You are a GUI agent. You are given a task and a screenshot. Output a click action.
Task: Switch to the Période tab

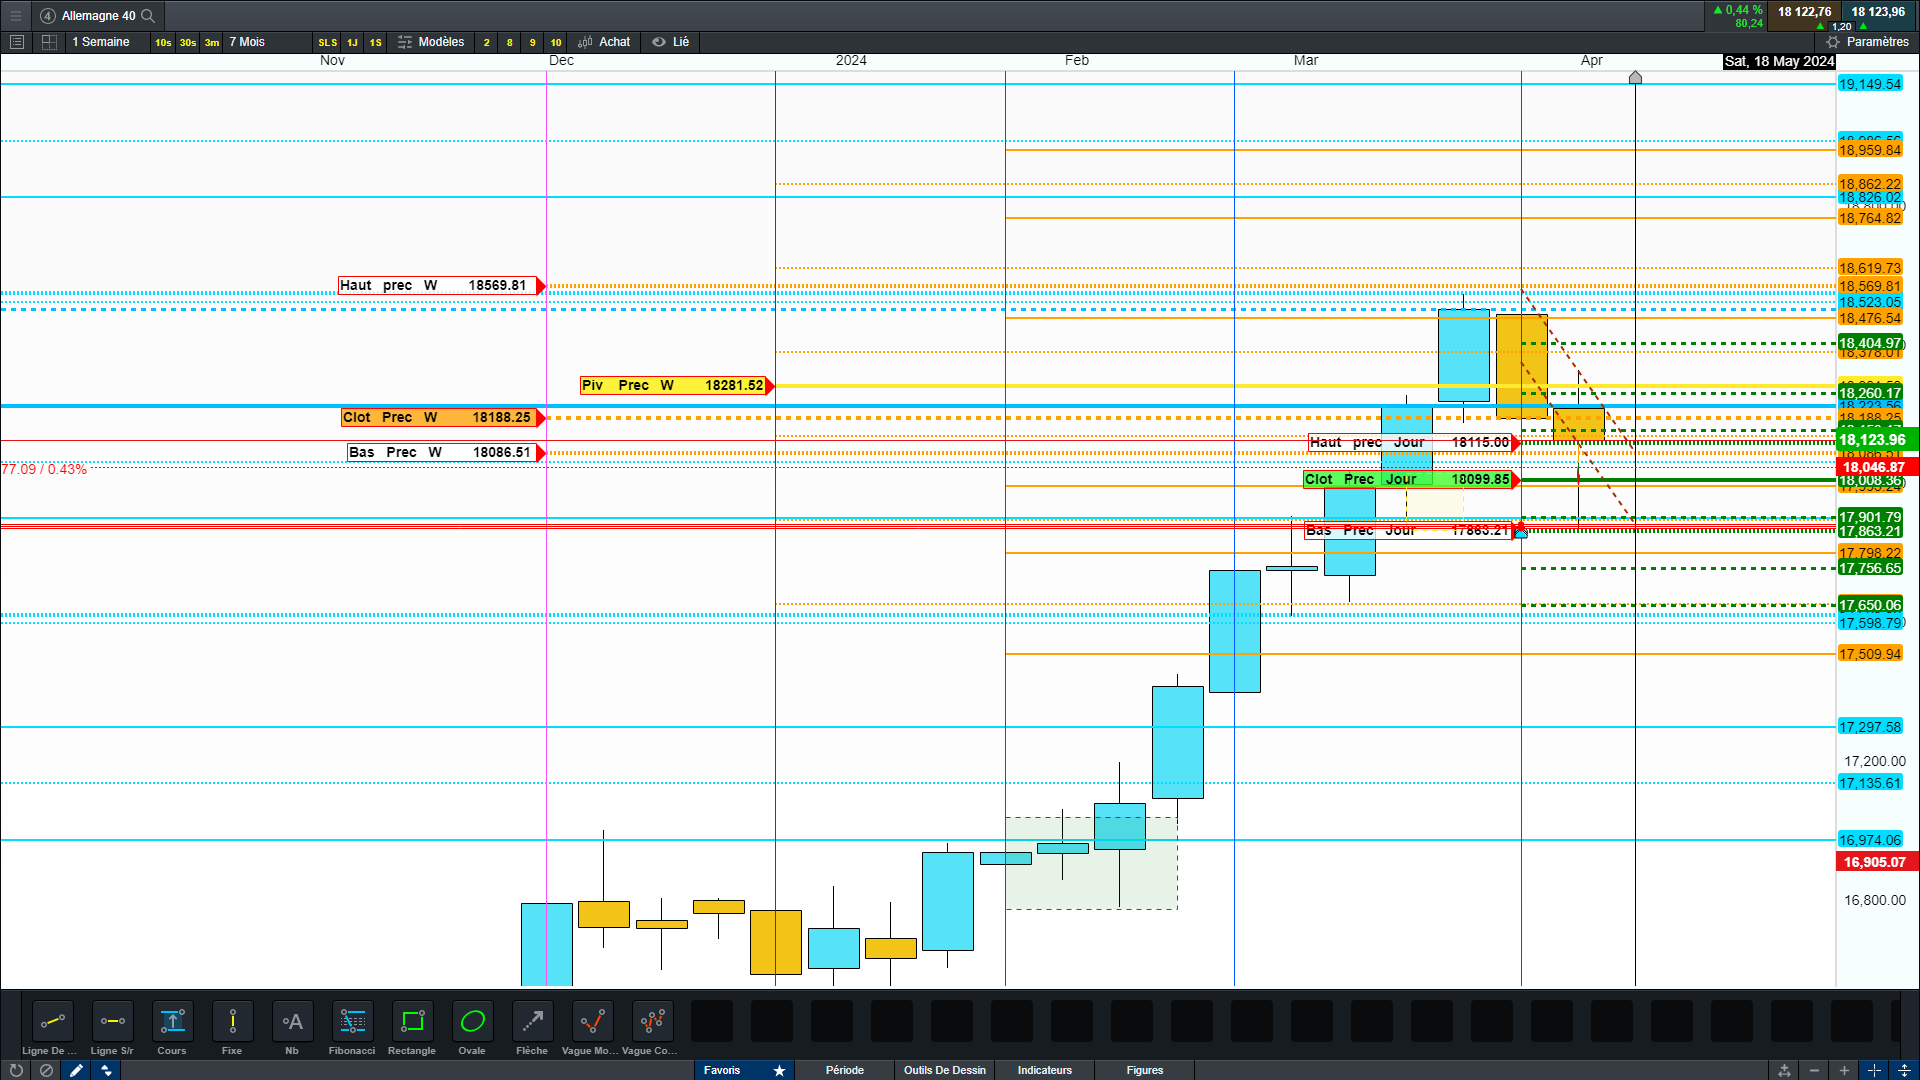tap(844, 1070)
